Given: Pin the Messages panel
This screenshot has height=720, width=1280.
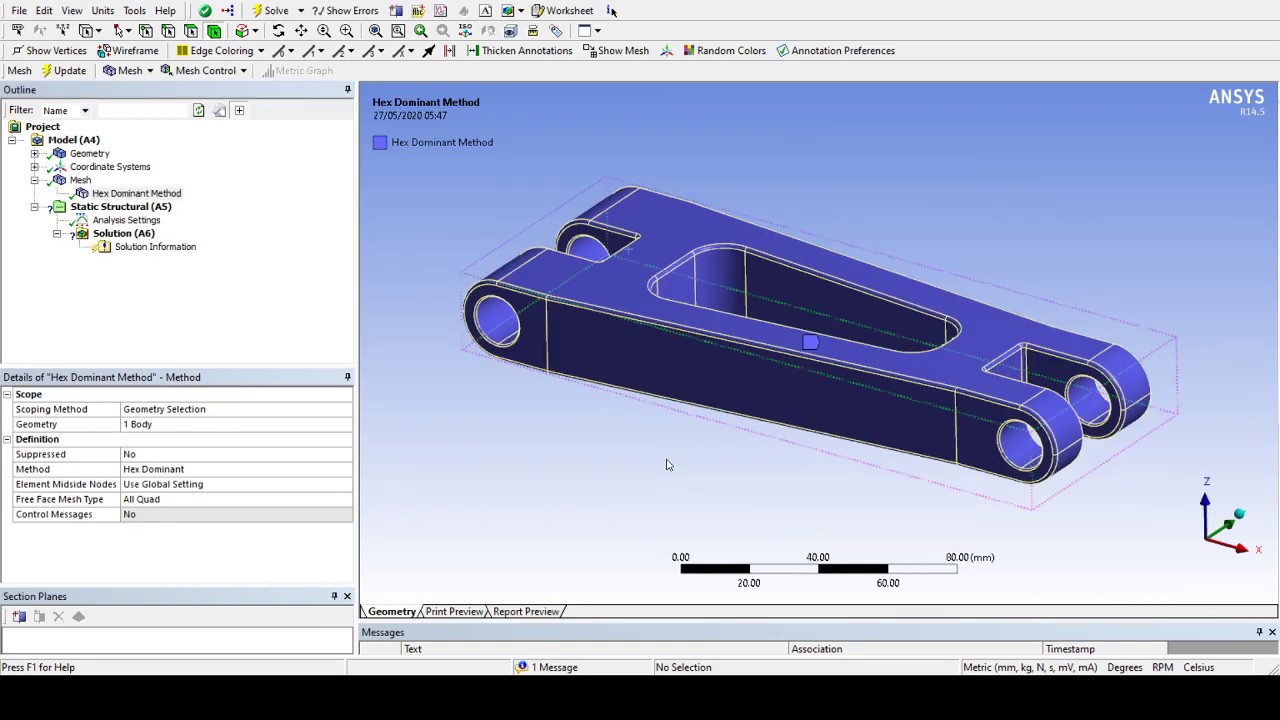Looking at the screenshot, I should 1259,632.
